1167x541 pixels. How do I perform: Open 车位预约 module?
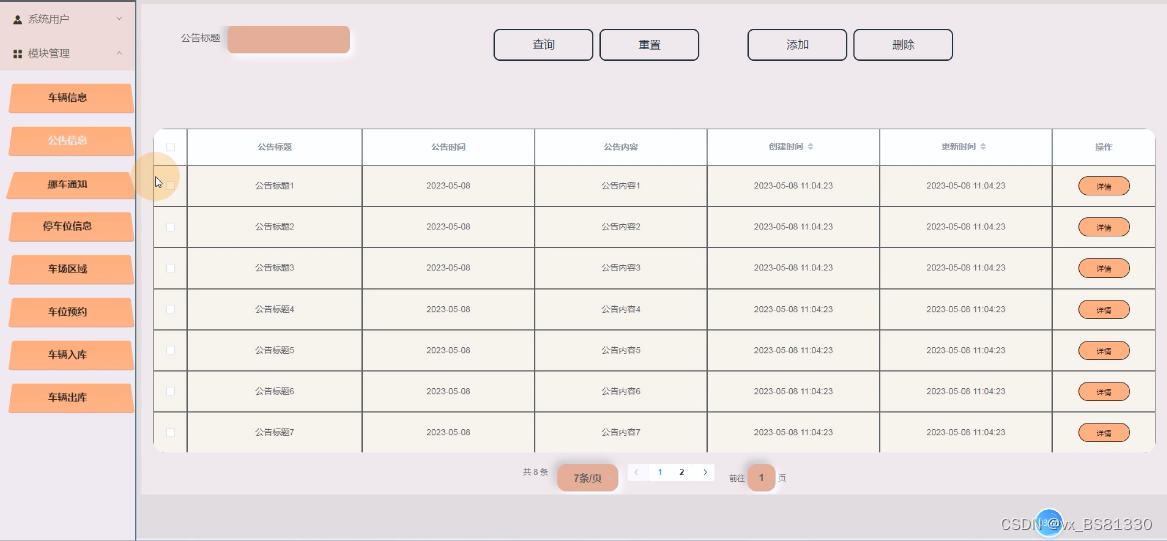(x=71, y=312)
